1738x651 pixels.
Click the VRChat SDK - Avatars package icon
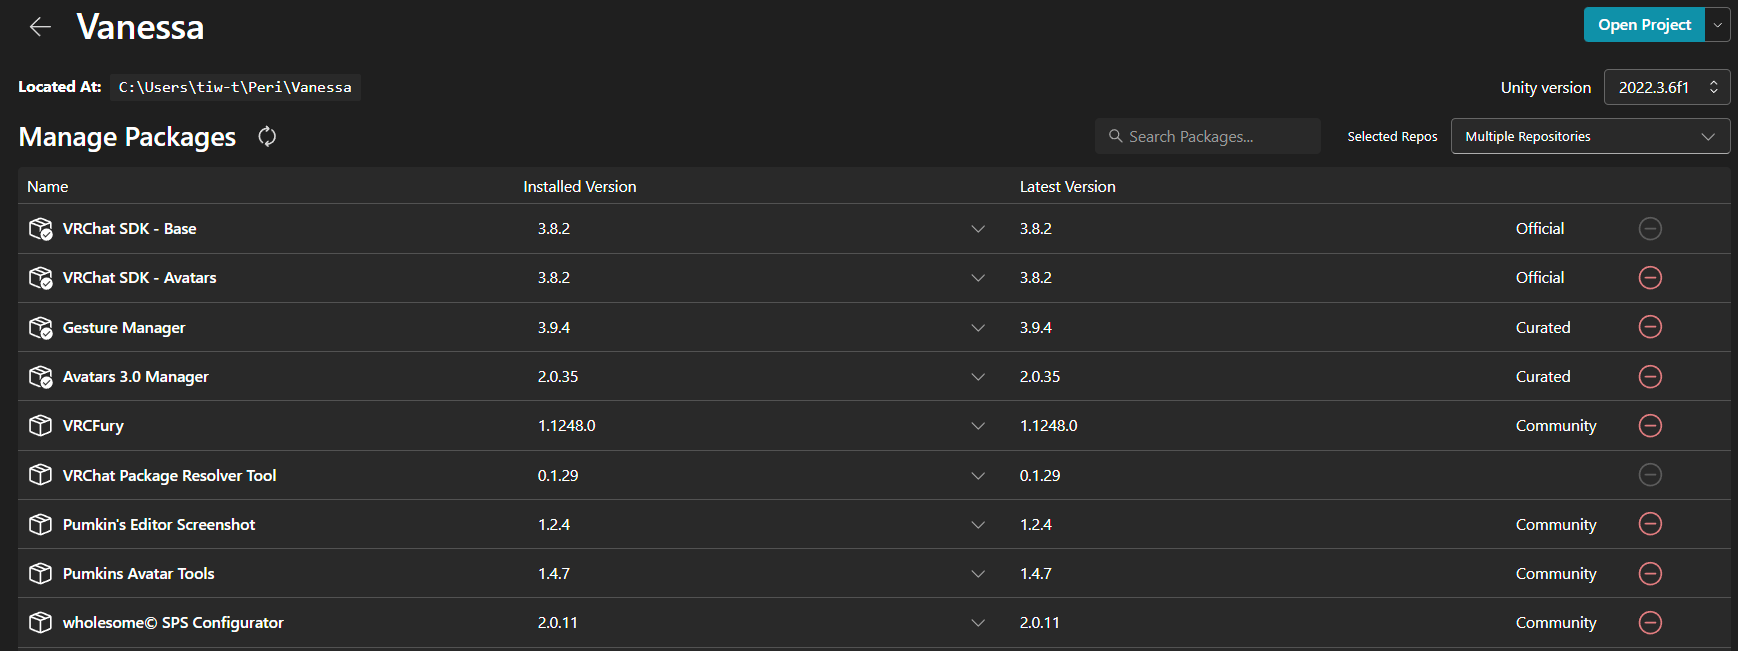(40, 278)
